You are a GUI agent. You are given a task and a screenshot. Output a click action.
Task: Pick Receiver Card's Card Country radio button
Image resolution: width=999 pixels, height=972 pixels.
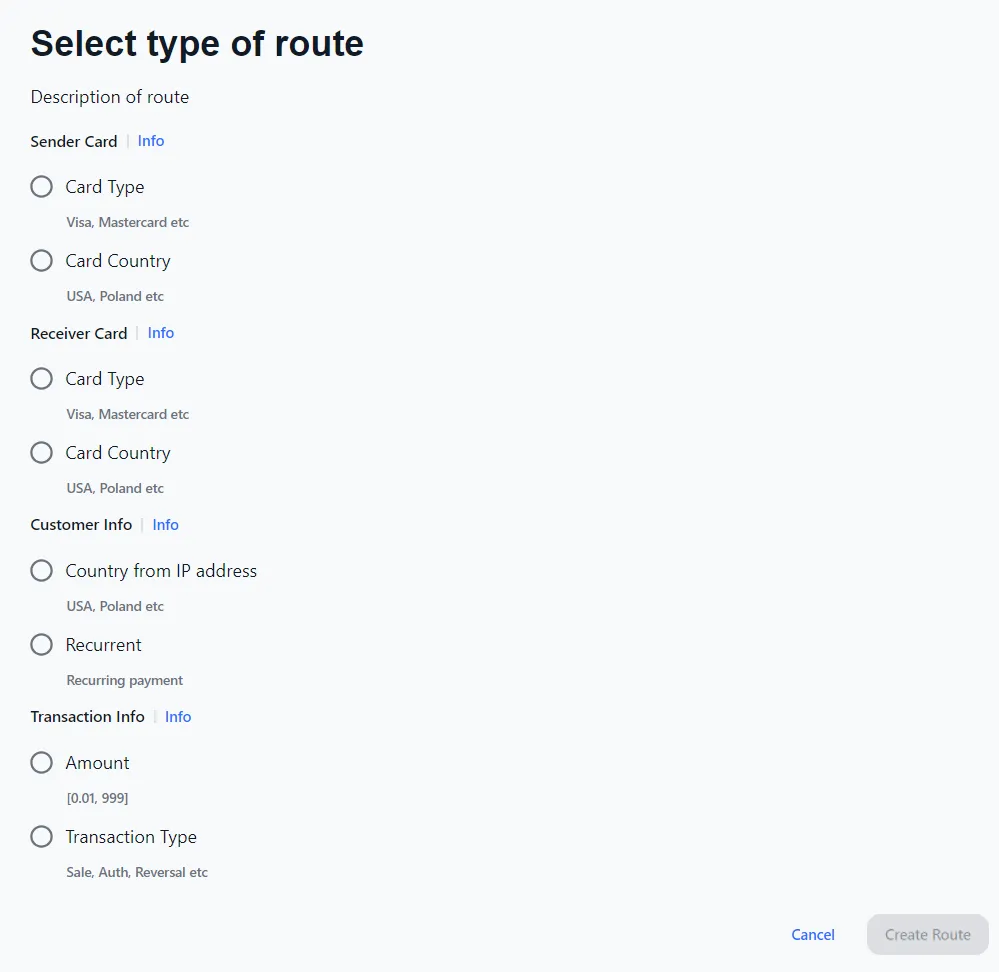pyautogui.click(x=42, y=453)
